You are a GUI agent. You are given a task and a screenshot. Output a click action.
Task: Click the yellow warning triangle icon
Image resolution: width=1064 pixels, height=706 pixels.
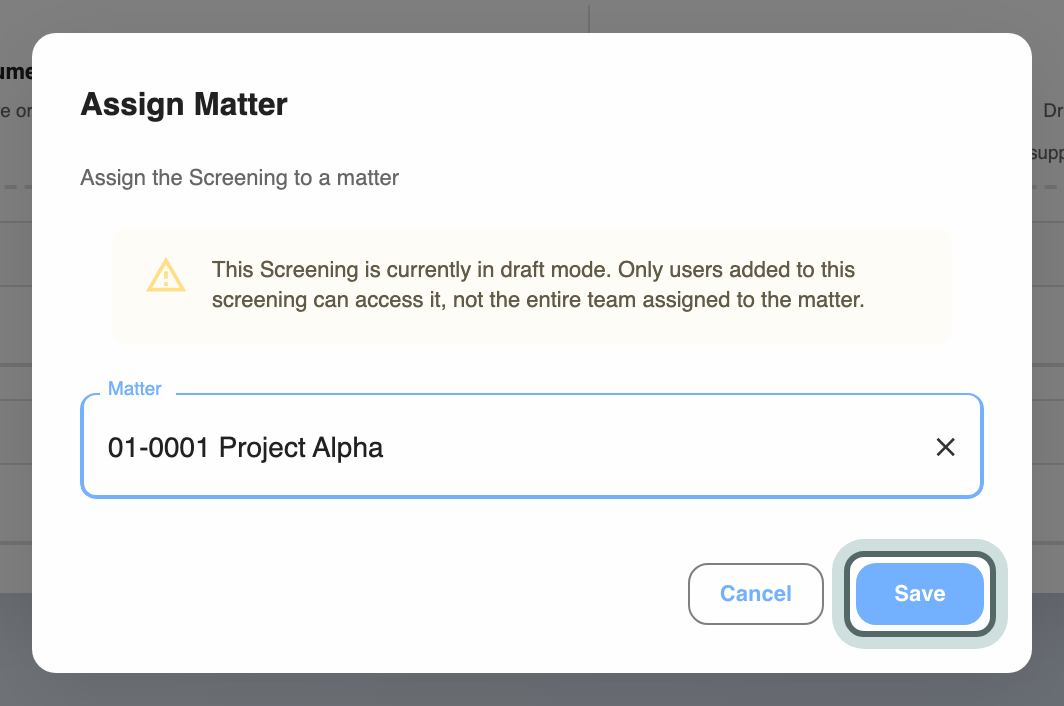coord(166,276)
